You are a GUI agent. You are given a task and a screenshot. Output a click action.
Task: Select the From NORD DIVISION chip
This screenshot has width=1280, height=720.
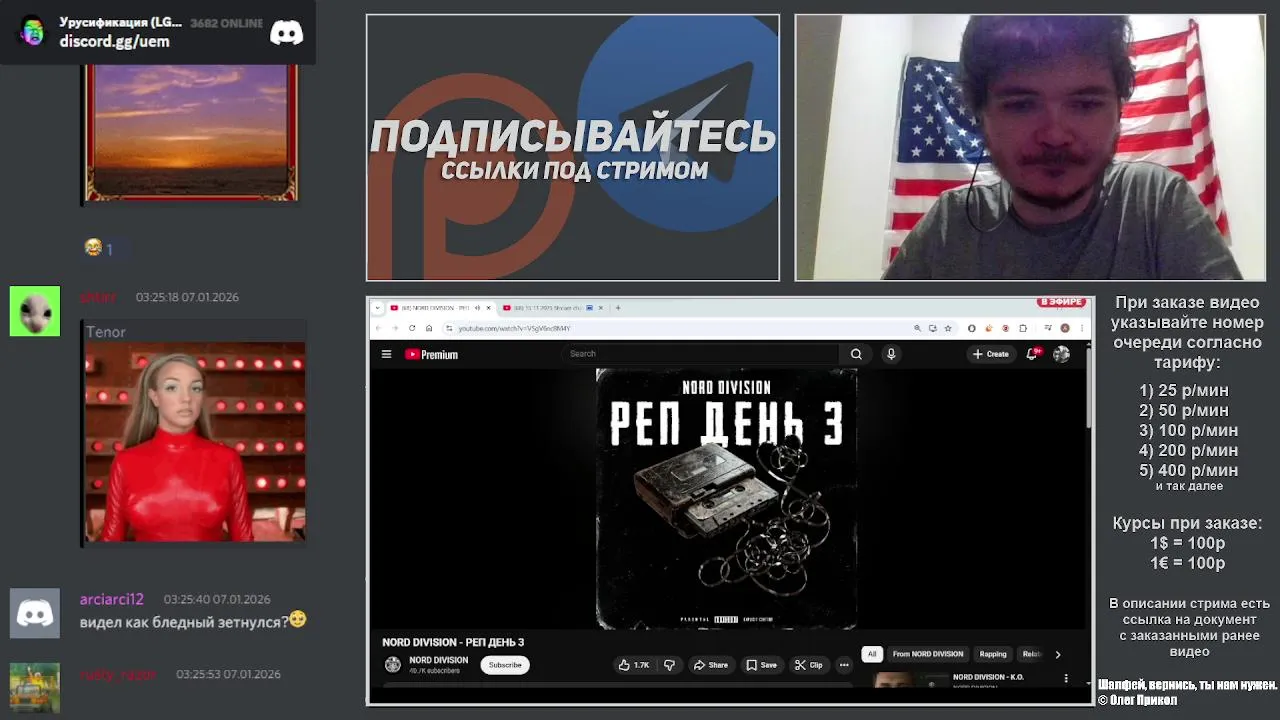928,654
